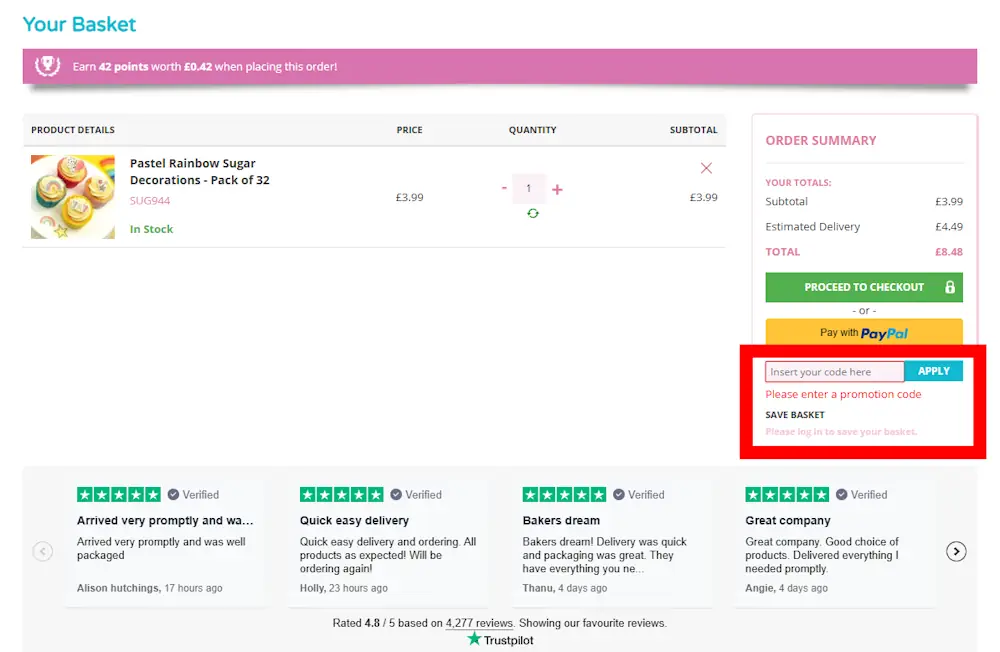Increase quantity with the plus control
This screenshot has width=1000, height=652.
[557, 189]
